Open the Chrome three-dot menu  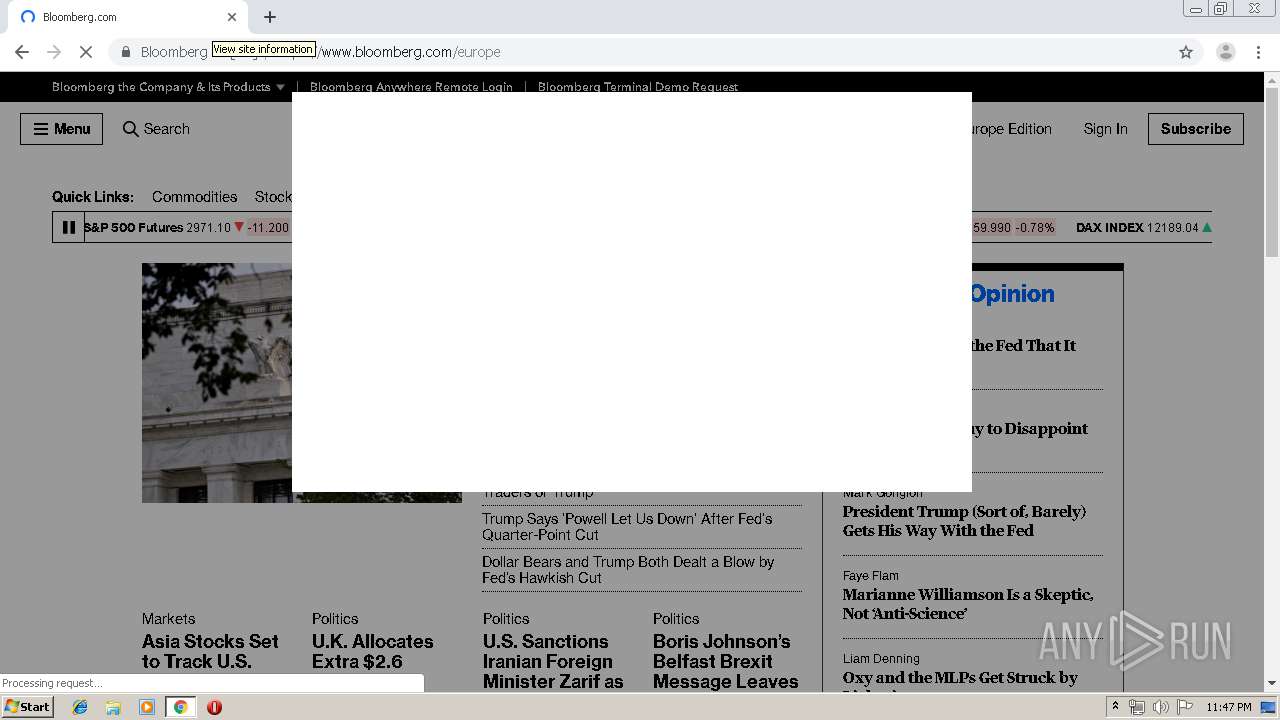click(x=1258, y=52)
